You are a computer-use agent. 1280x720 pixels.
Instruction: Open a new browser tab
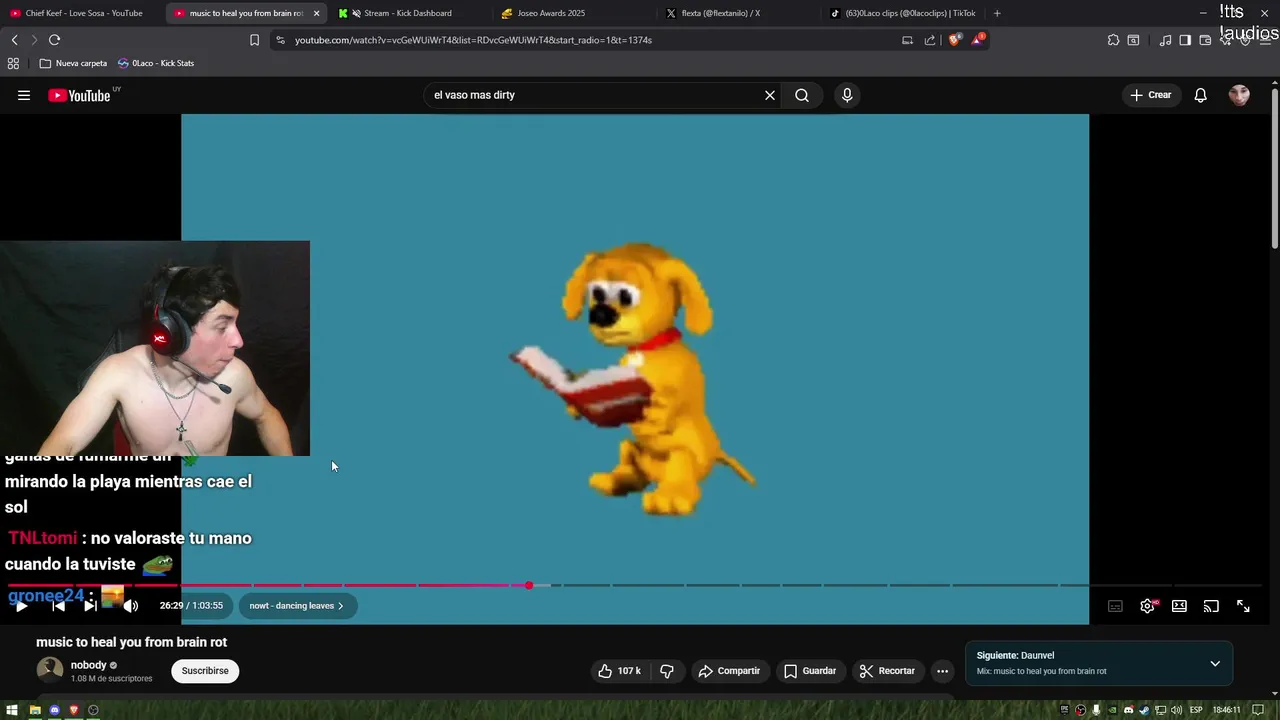pyautogui.click(x=997, y=13)
